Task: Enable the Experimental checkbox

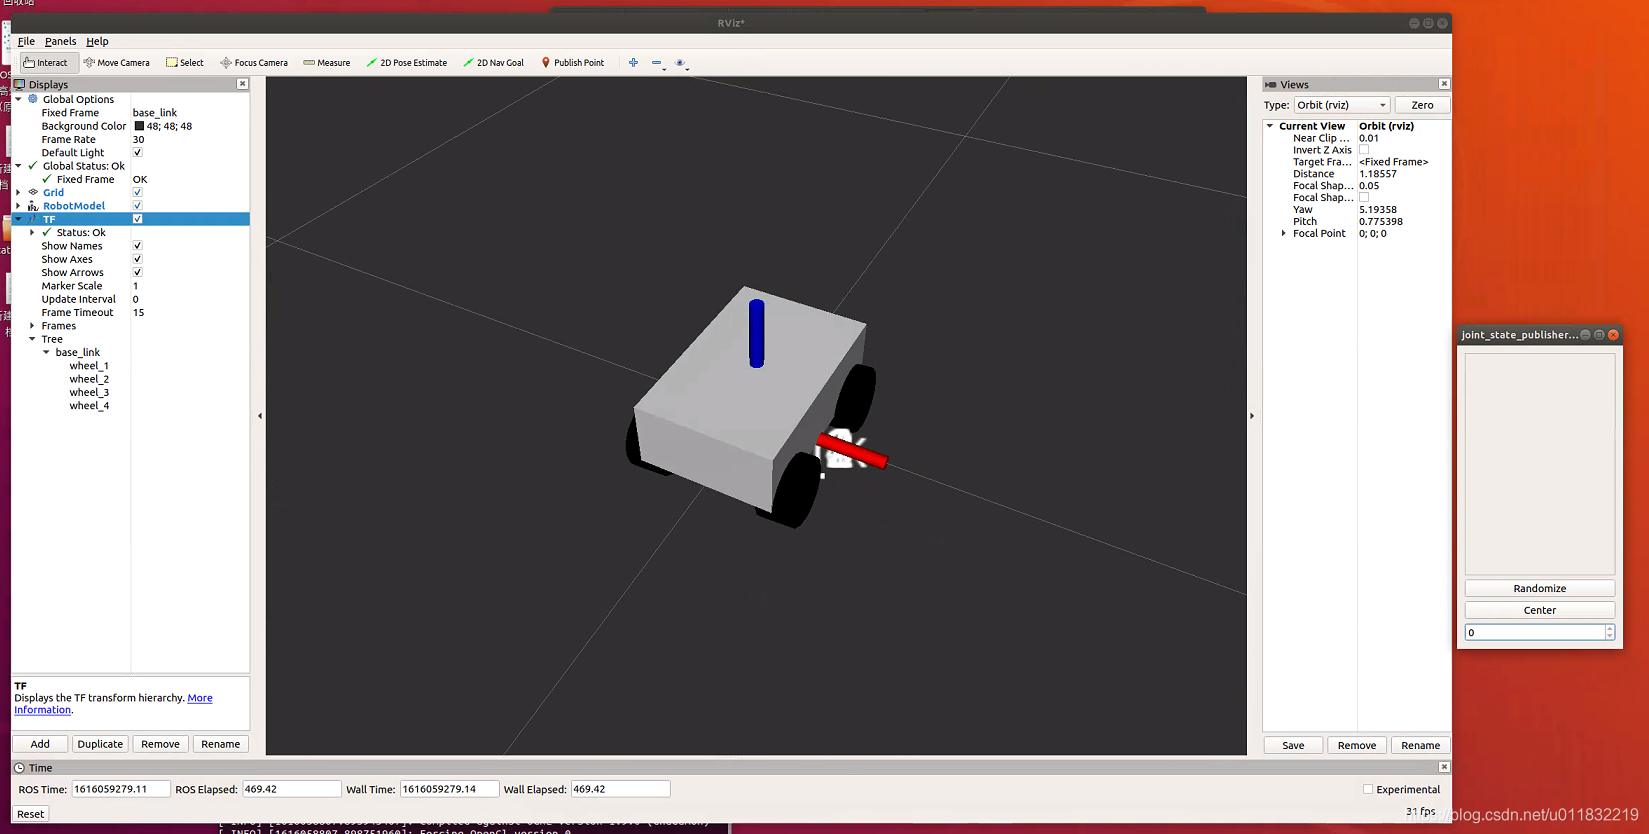Action: (x=1368, y=789)
